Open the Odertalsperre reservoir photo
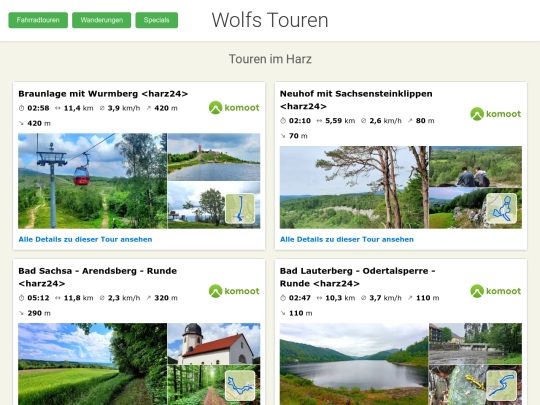540x405 pixels. click(354, 364)
